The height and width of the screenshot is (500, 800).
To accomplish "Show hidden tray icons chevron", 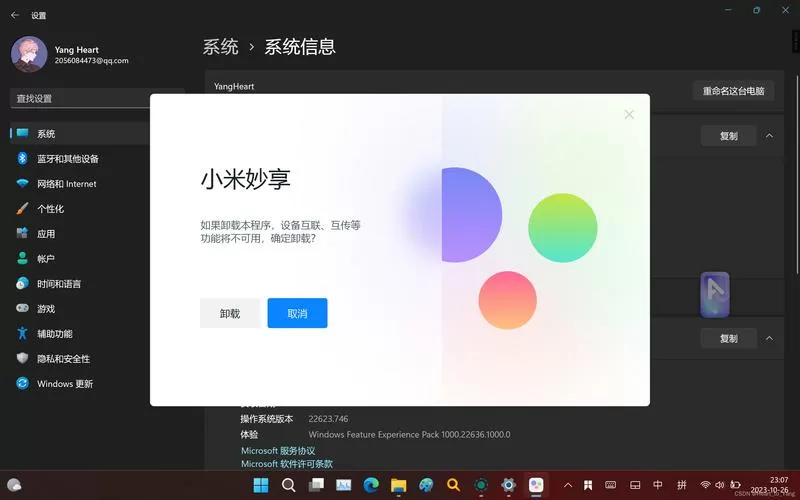I will pos(568,485).
